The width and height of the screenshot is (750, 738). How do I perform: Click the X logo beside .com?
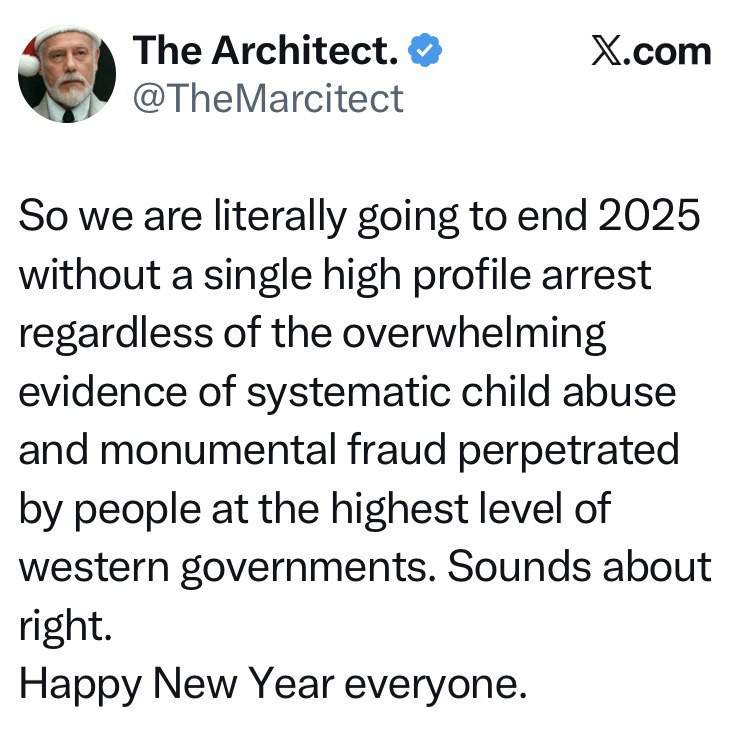(x=604, y=51)
